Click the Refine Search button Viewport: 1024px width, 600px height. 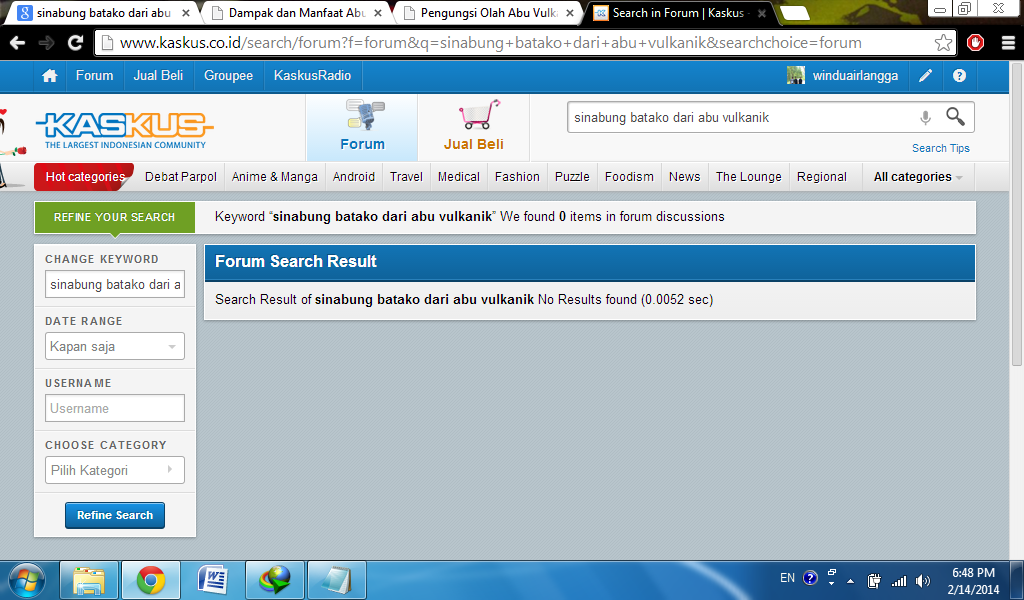point(115,515)
